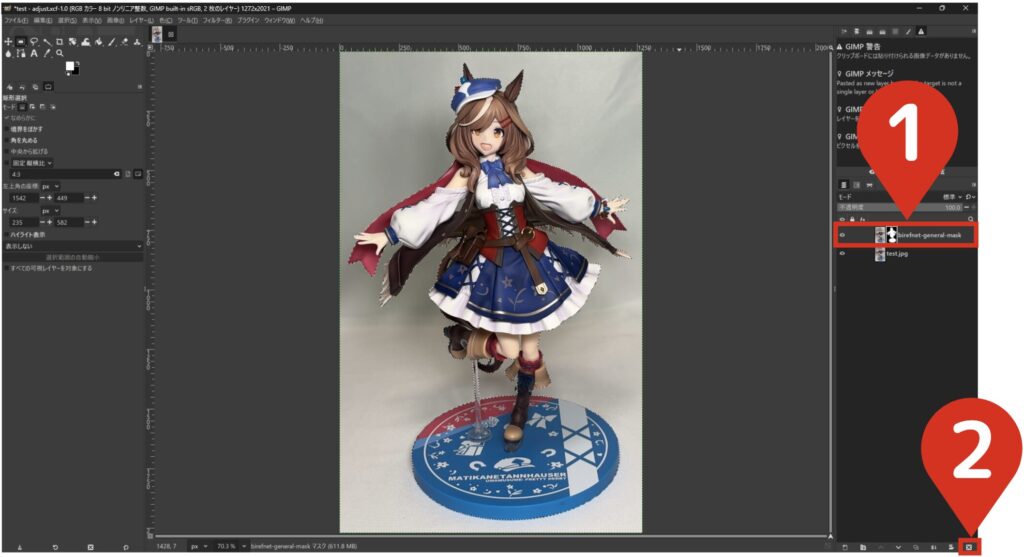Set aspect ratio to landscape orientation
Image resolution: width=1024 pixels, height=557 pixels.
click(x=138, y=174)
